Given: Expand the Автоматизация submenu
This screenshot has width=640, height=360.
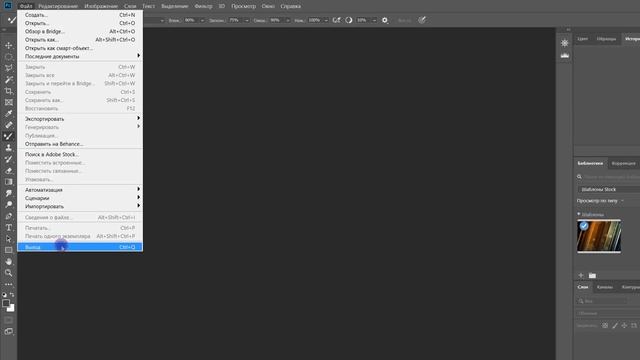Looking at the screenshot, I should click(80, 190).
